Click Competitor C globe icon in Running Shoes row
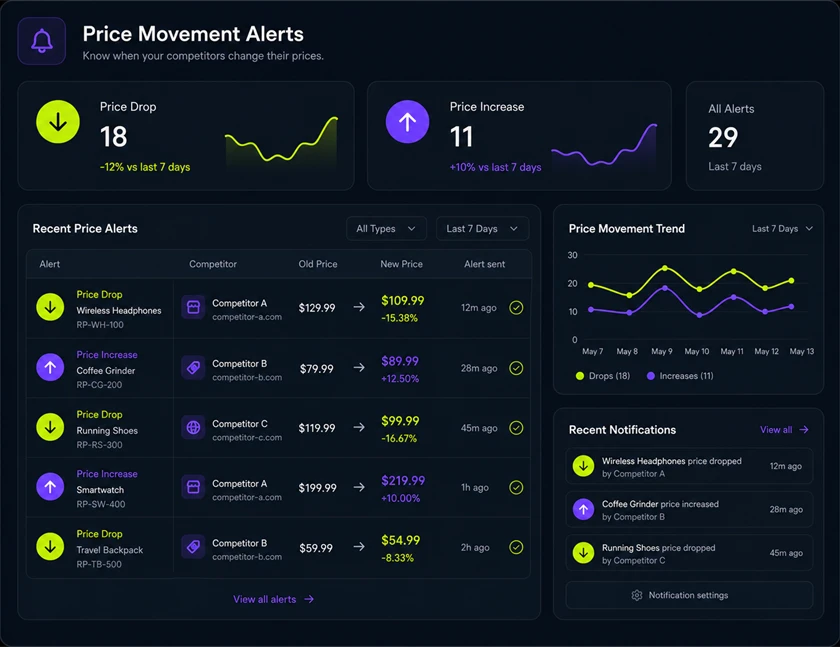Image resolution: width=840 pixels, height=647 pixels. tap(193, 427)
